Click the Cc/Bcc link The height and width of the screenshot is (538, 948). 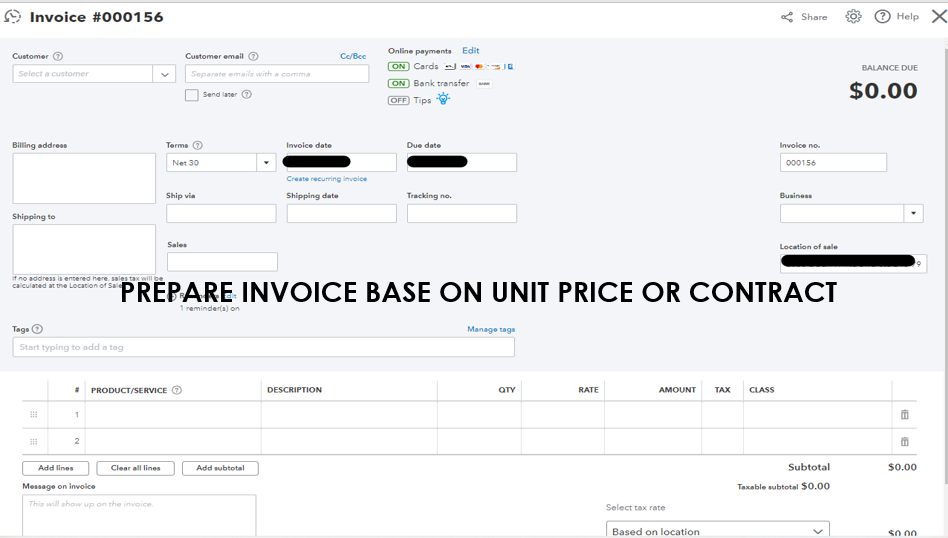[x=352, y=56]
